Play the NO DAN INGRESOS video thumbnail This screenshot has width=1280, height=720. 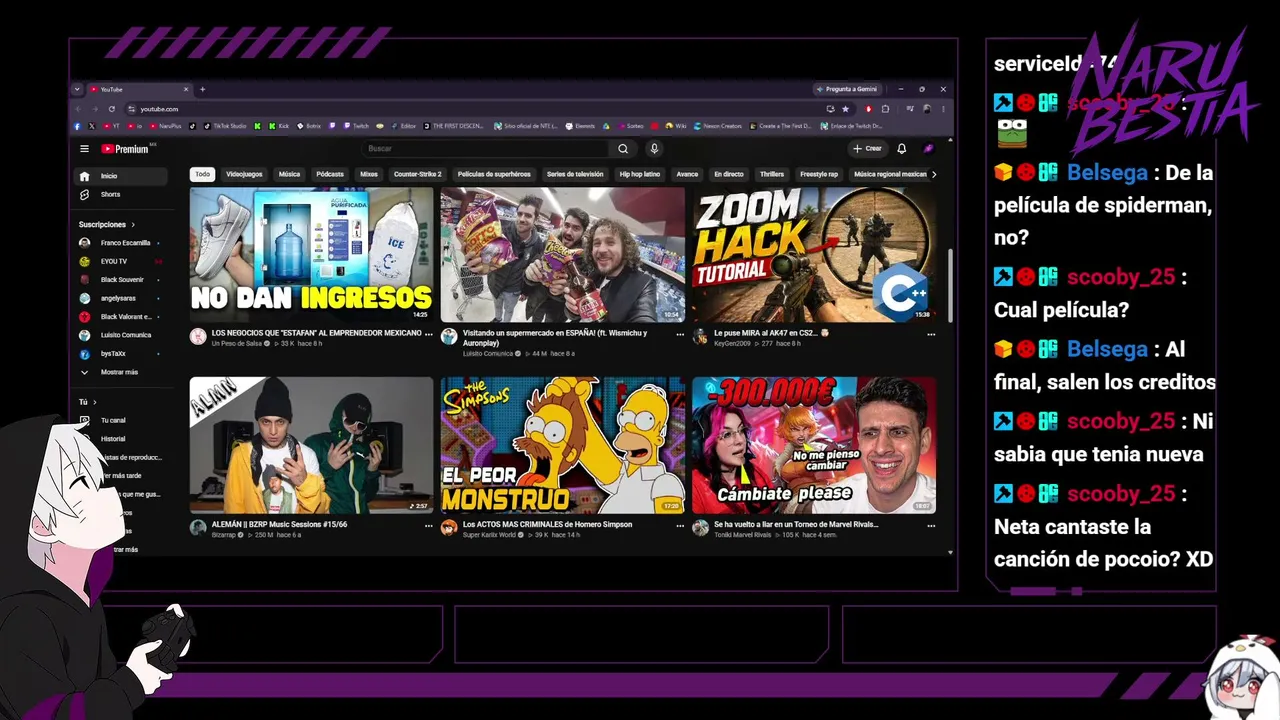pyautogui.click(x=312, y=254)
